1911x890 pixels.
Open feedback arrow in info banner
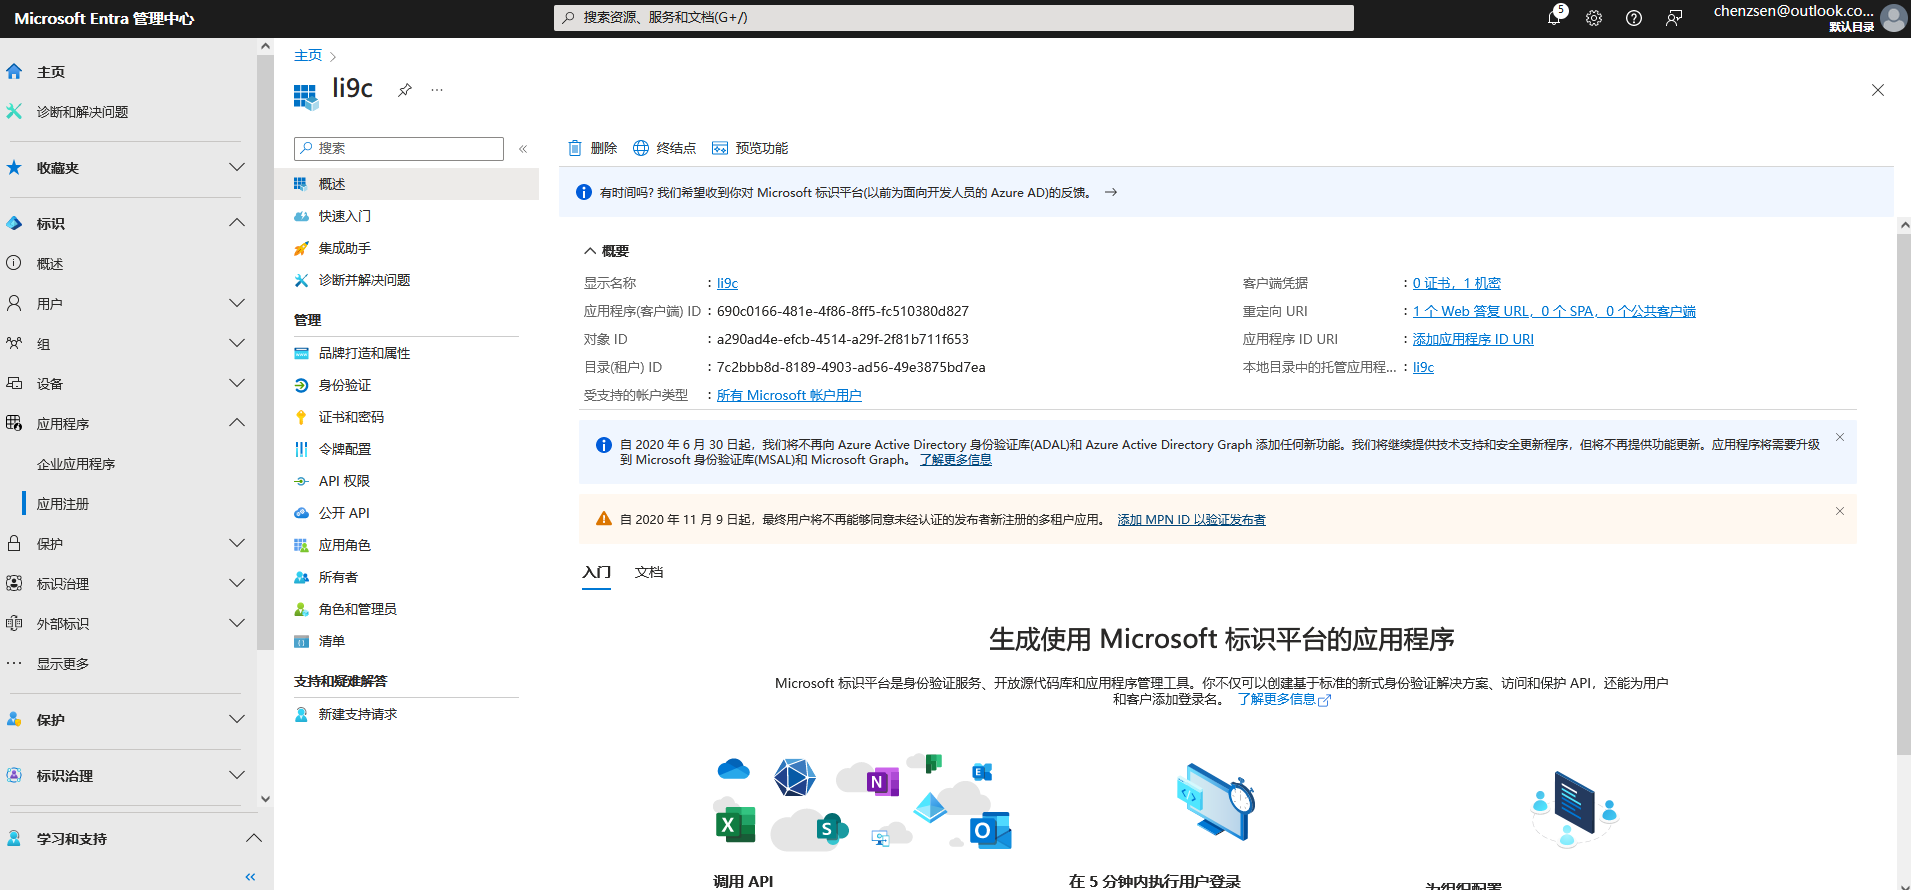click(x=1111, y=192)
